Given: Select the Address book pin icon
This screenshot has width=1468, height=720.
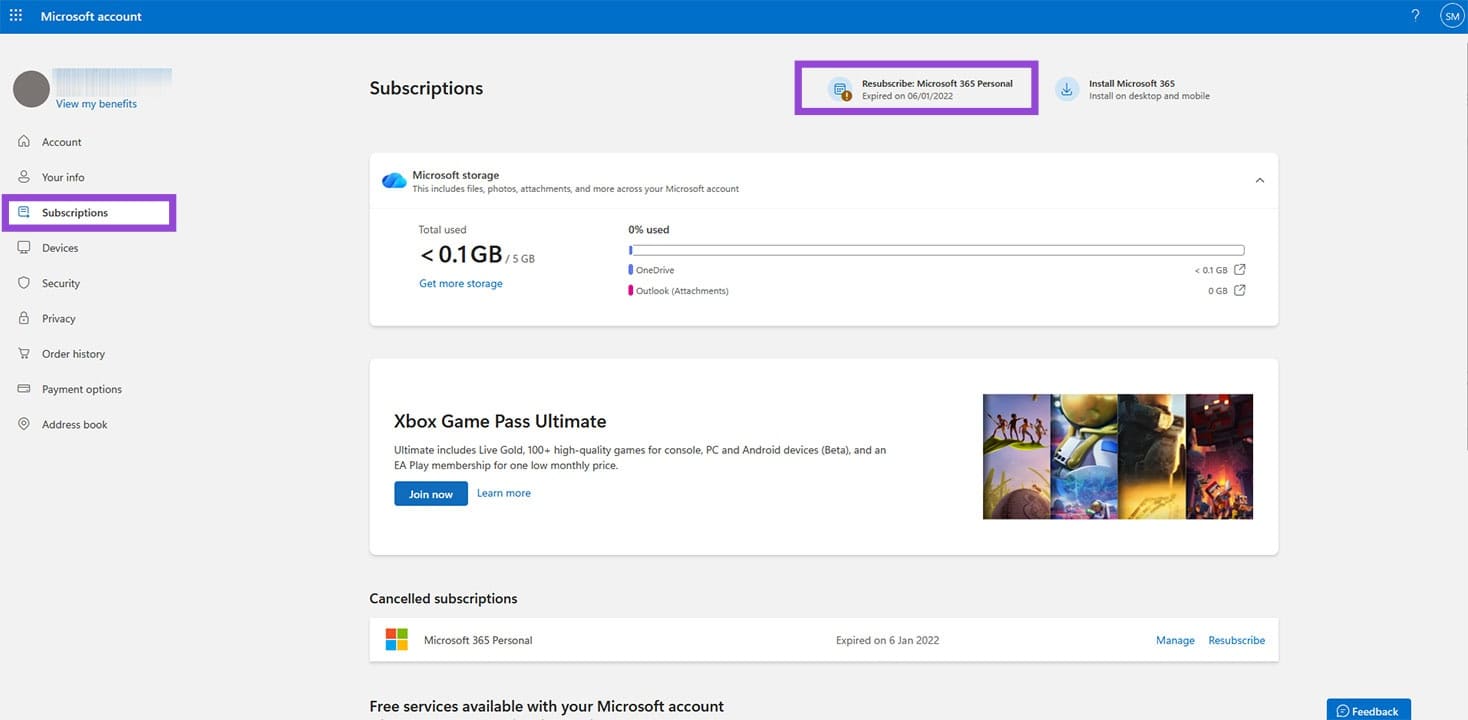Looking at the screenshot, I should [23, 424].
